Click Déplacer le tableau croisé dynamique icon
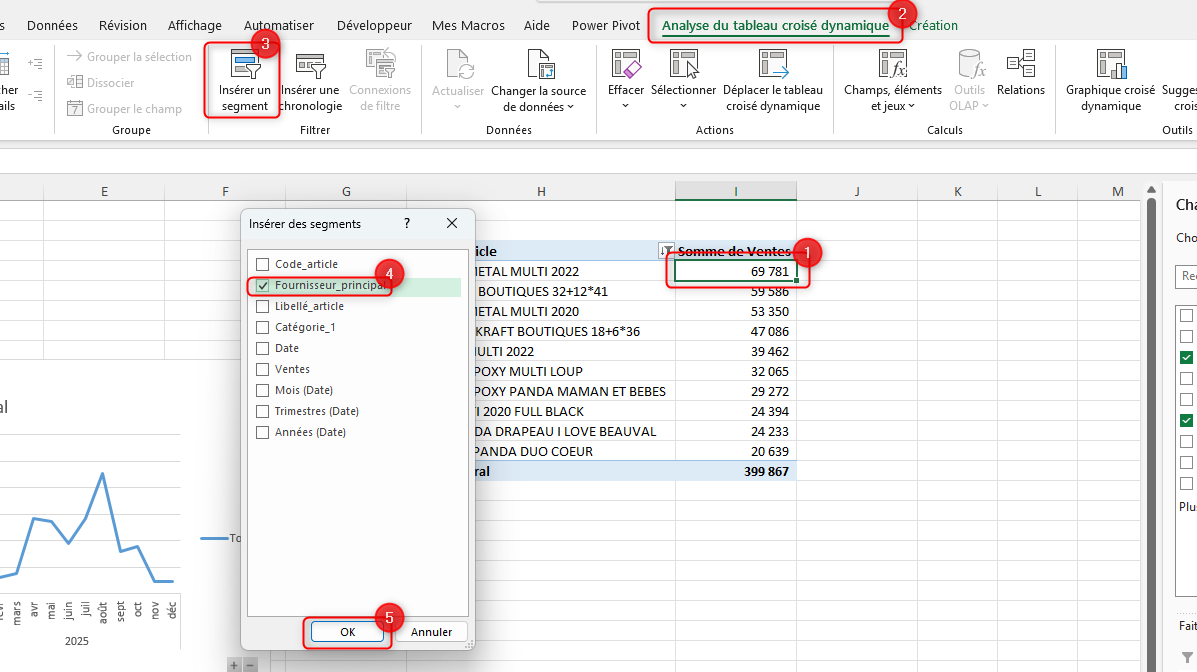Viewport: 1197px width, 672px height. [773, 64]
